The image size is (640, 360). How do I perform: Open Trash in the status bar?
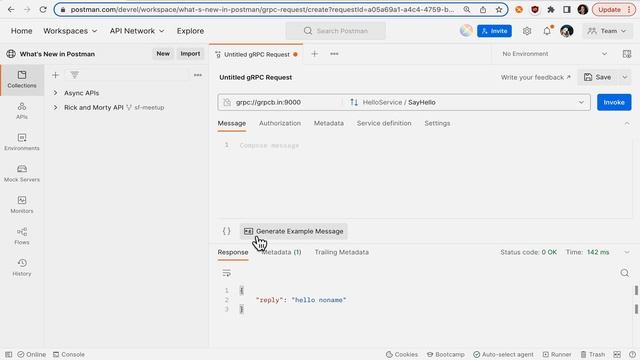pos(593,354)
